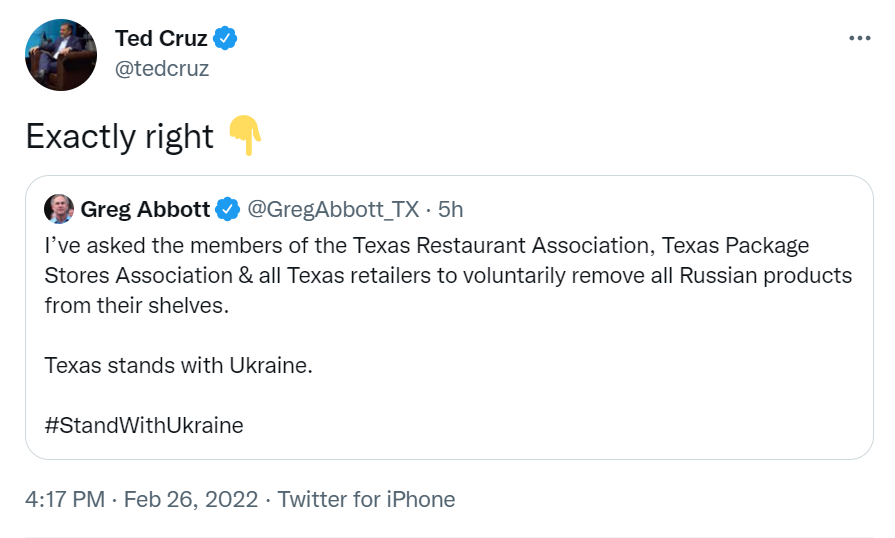The width and height of the screenshot is (895, 538).
Task: Open Greg Abbott's small avatar
Action: 59,209
